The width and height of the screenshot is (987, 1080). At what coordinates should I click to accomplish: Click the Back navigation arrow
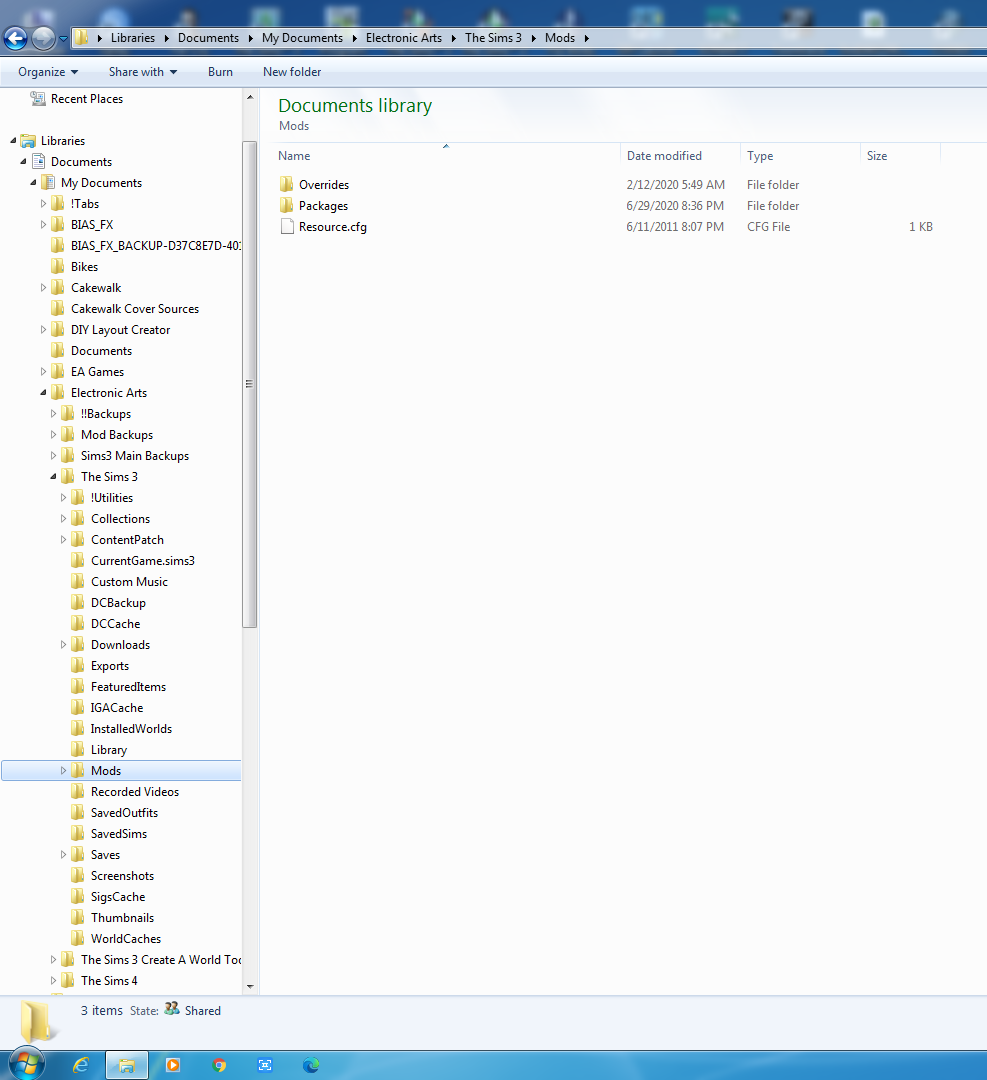tap(15, 39)
